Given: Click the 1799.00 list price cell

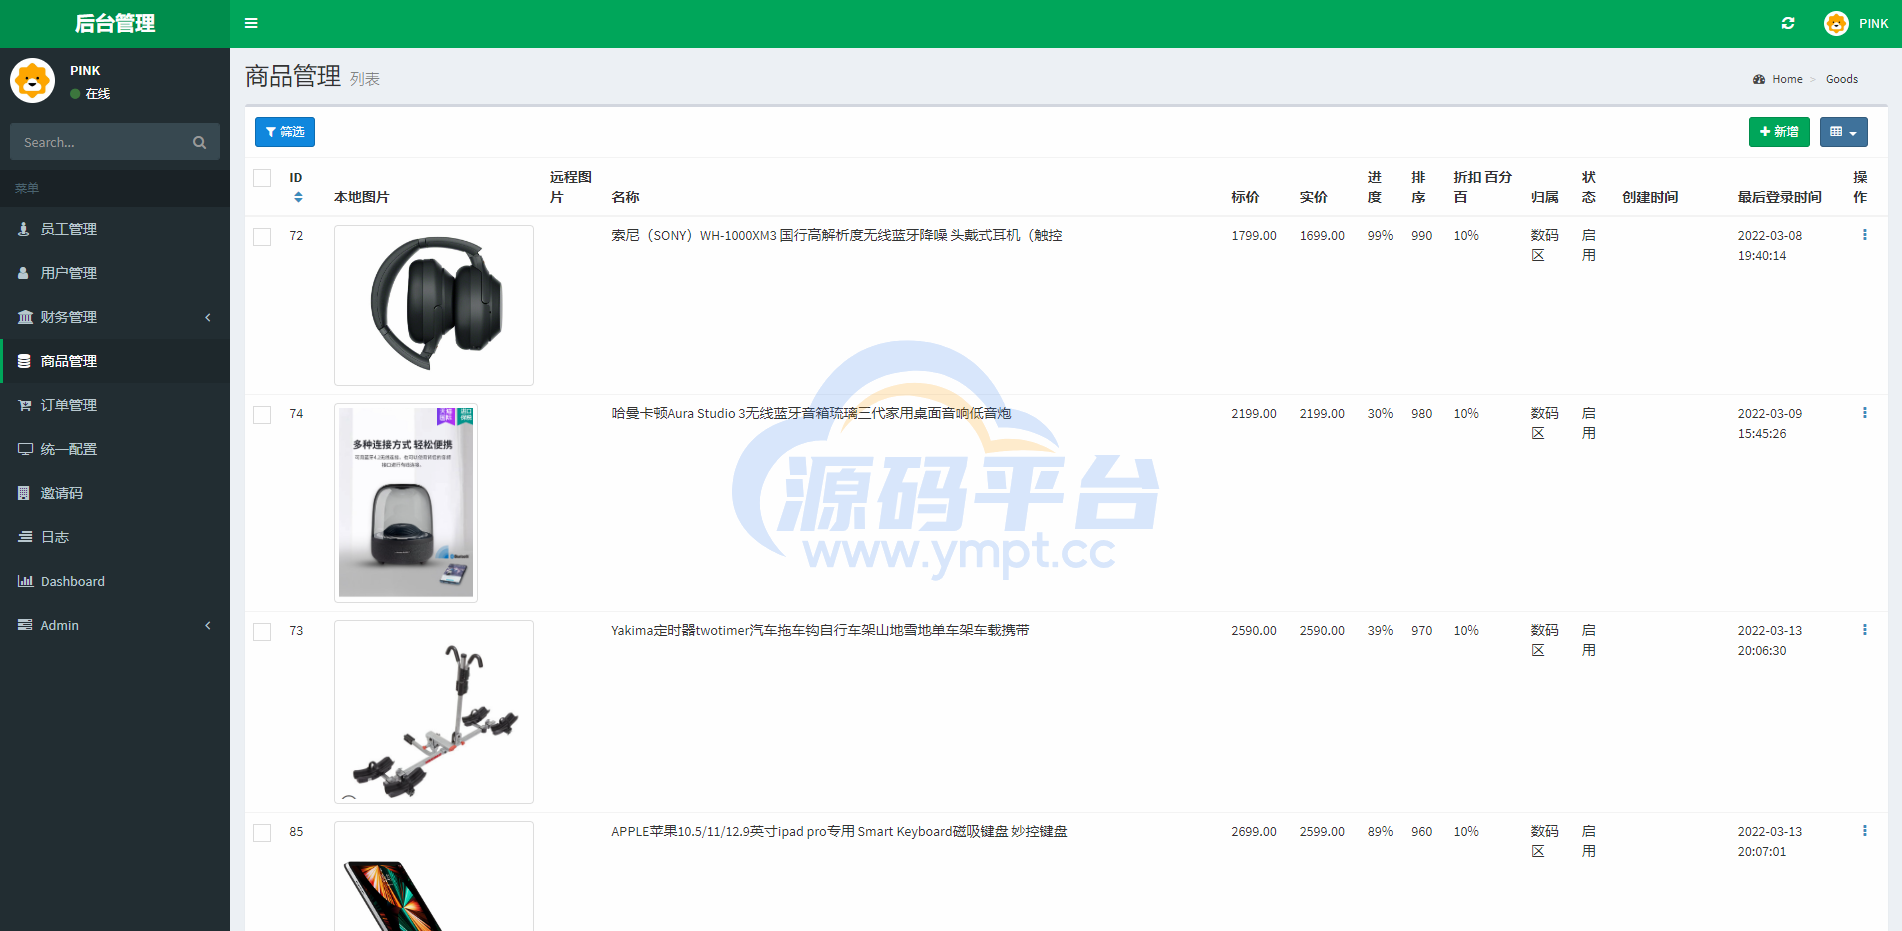Looking at the screenshot, I should coord(1254,235).
